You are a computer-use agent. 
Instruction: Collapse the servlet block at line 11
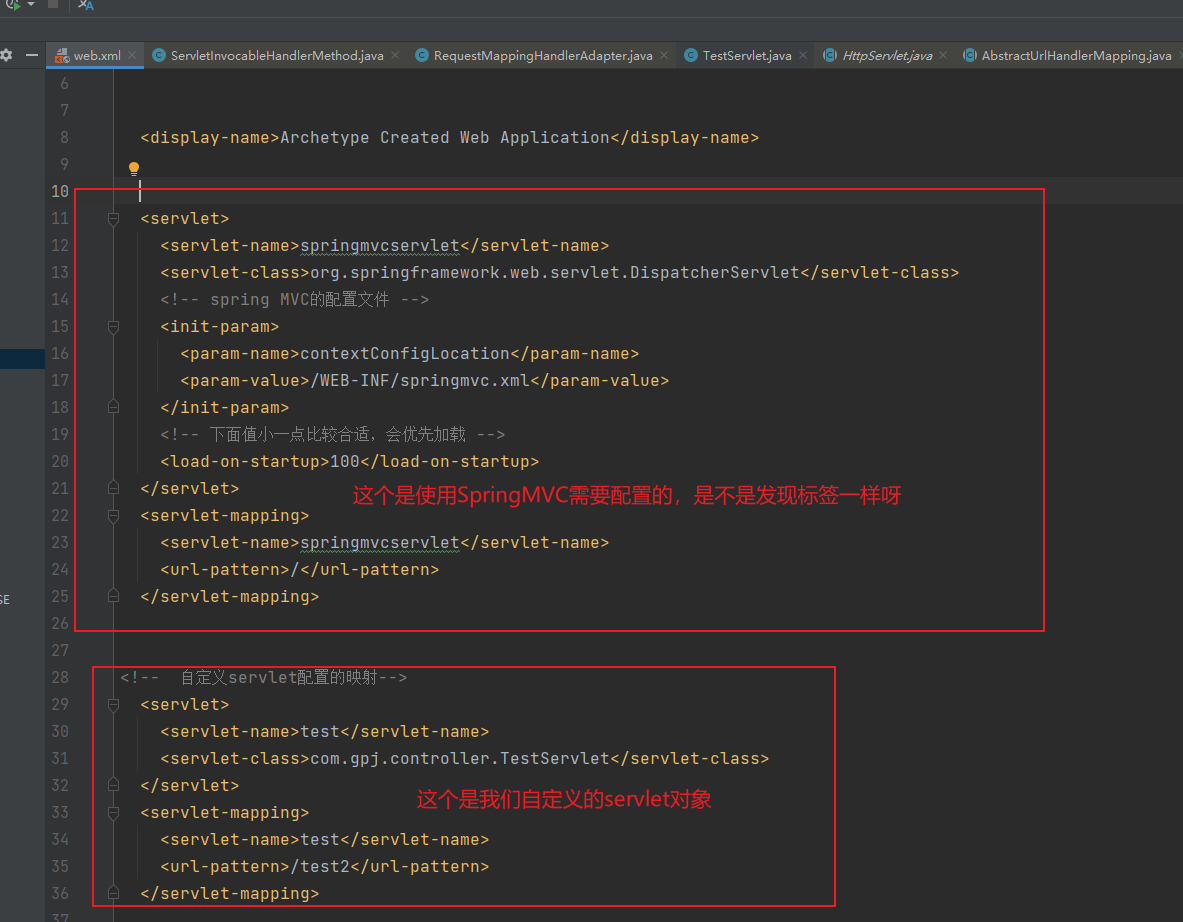click(x=113, y=219)
